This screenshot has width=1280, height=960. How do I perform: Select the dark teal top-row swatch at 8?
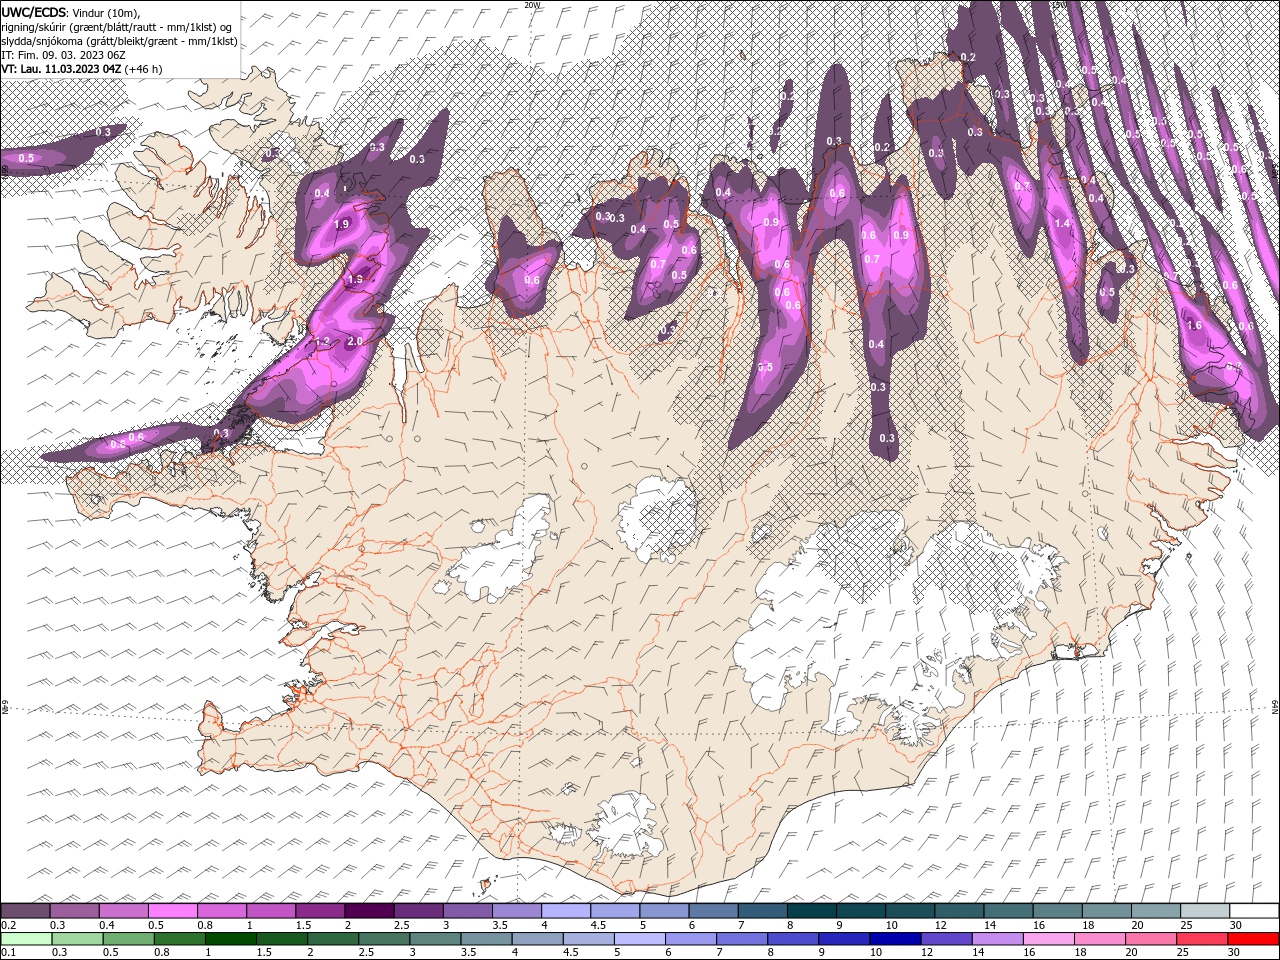(x=811, y=911)
